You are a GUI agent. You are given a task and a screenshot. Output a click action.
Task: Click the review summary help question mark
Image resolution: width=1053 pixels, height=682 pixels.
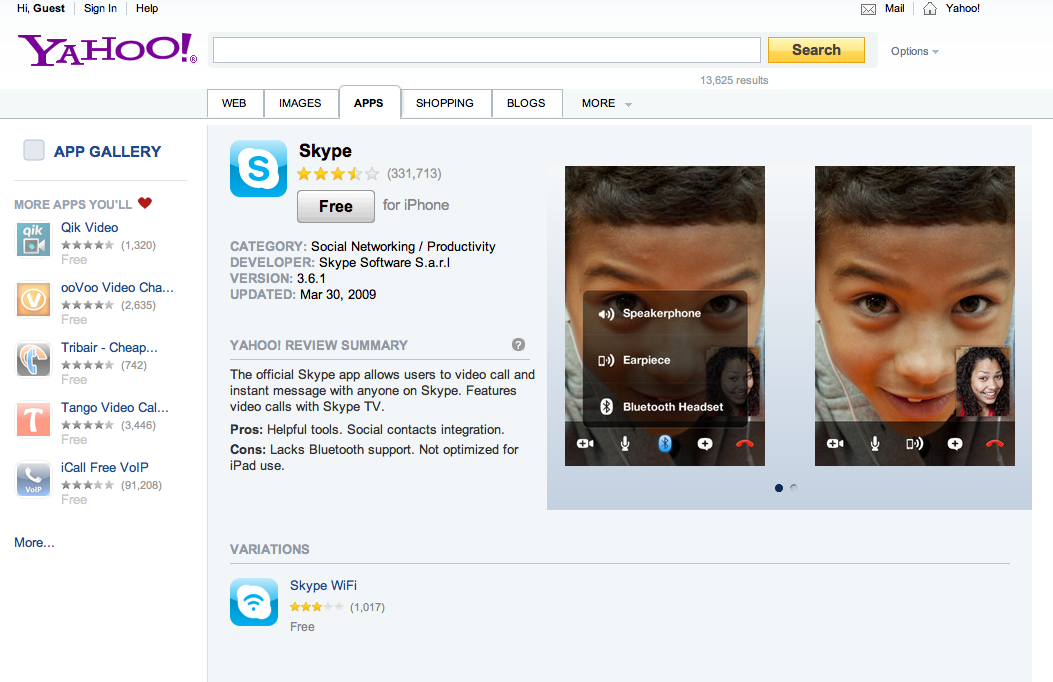click(x=518, y=344)
